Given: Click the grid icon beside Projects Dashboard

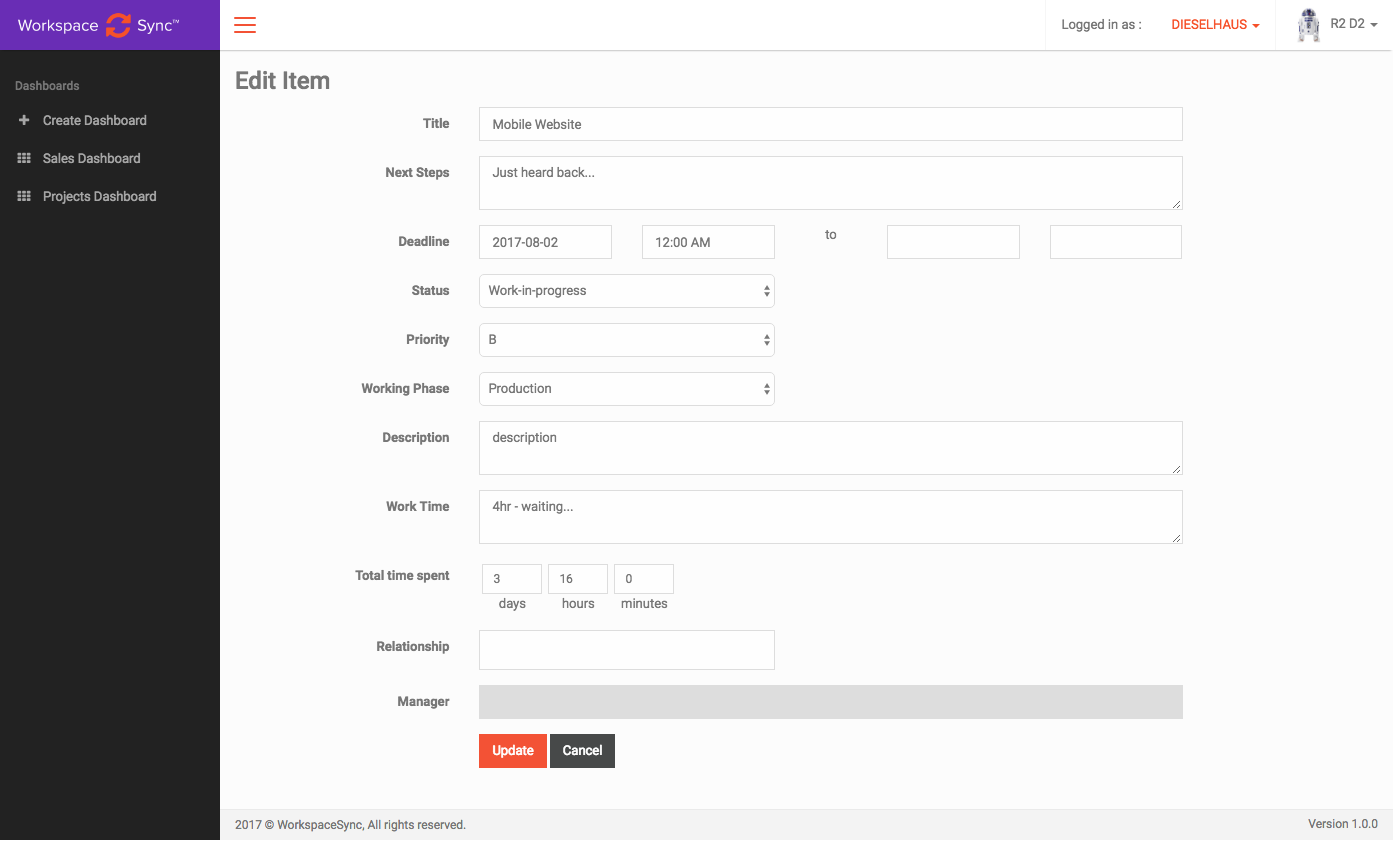Looking at the screenshot, I should tap(24, 196).
